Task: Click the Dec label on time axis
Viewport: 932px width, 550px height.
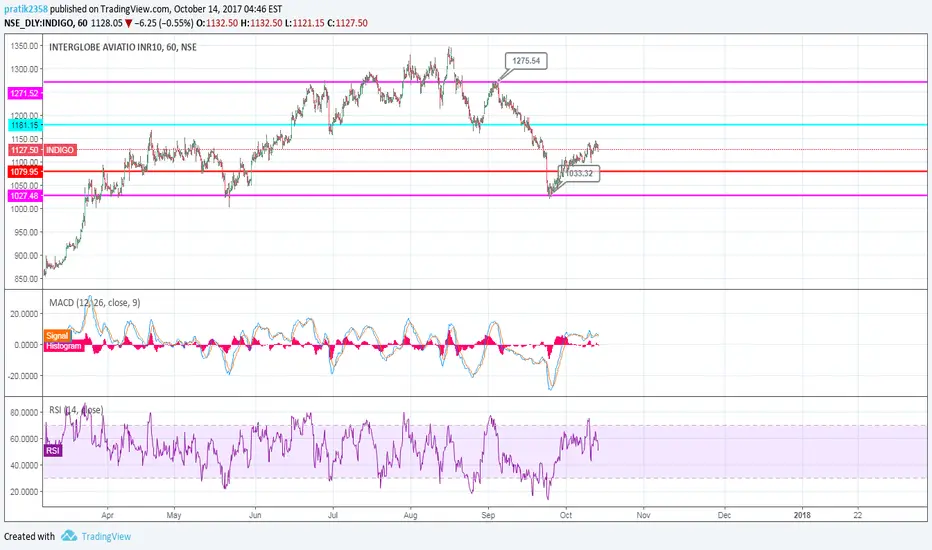Action: point(724,515)
